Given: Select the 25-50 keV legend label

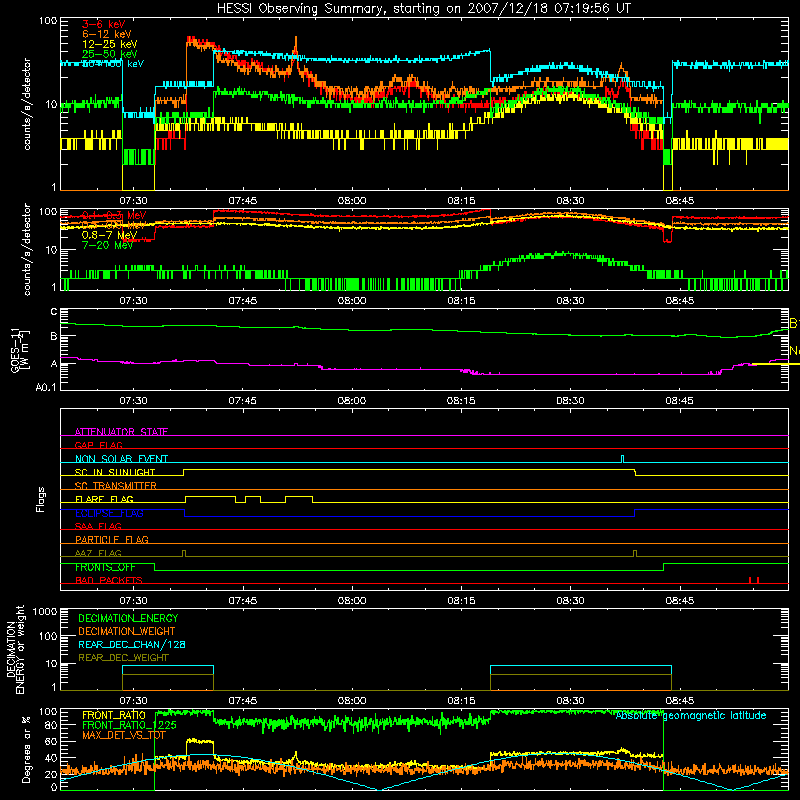Looking at the screenshot, I should (x=110, y=54).
